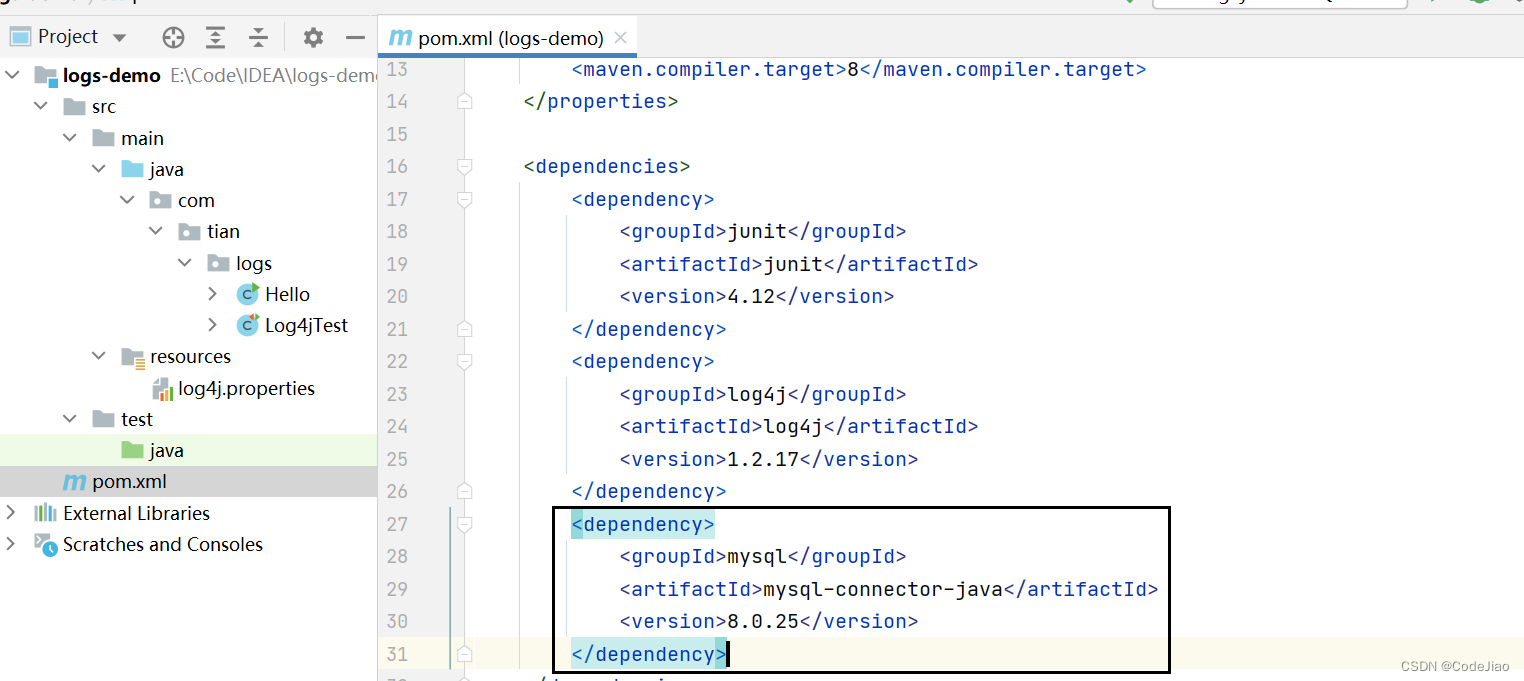The image size is (1524, 681).
Task: Click on version 8.0.25 text
Action: point(763,621)
